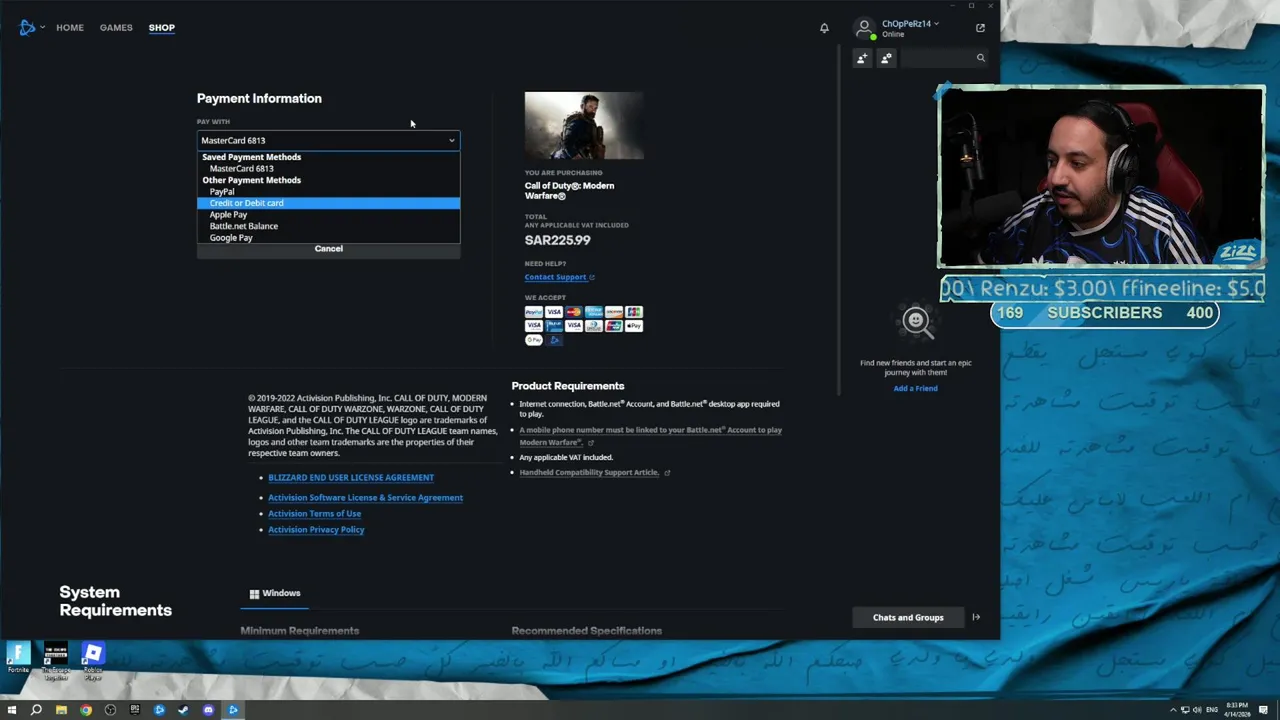Select saved MasterCard 6813 option
This screenshot has height=720, width=1280.
(x=328, y=168)
